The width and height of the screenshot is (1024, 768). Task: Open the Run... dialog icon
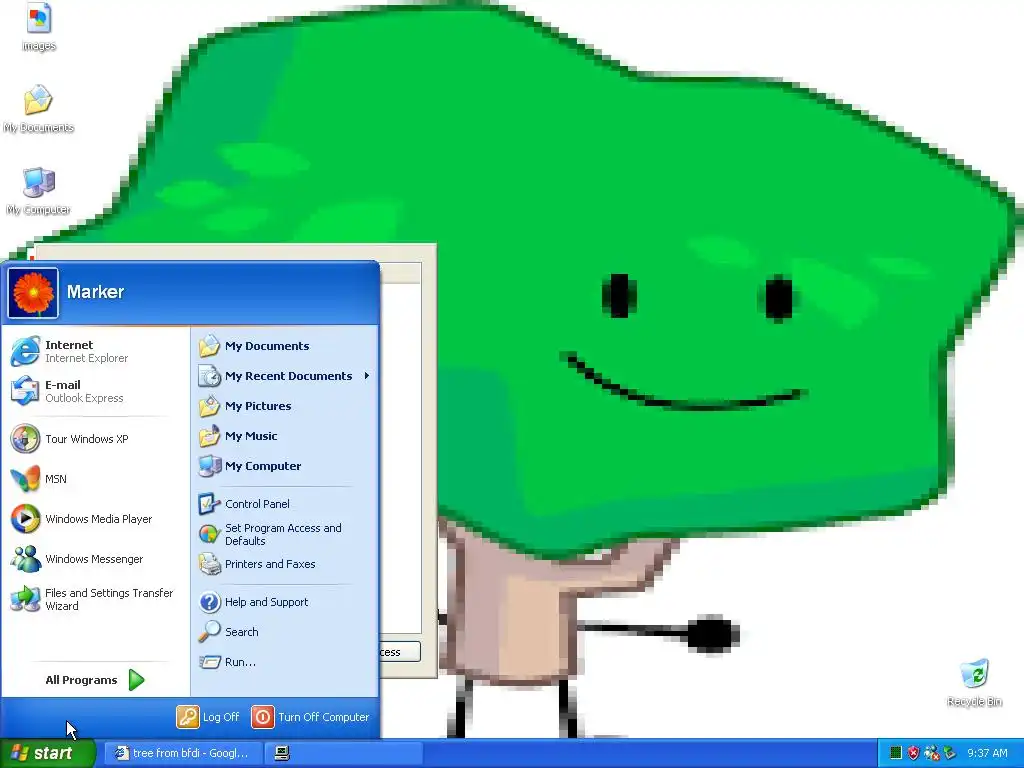click(210, 662)
